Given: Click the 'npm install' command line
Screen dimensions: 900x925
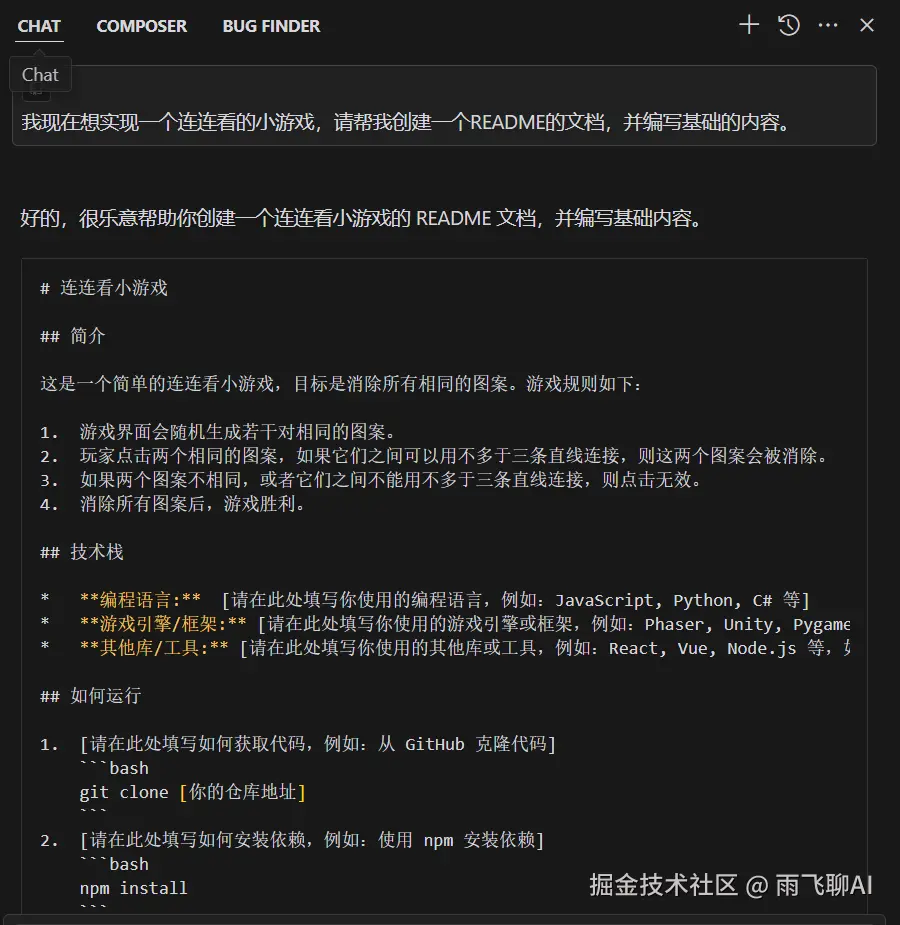Looking at the screenshot, I should [133, 888].
